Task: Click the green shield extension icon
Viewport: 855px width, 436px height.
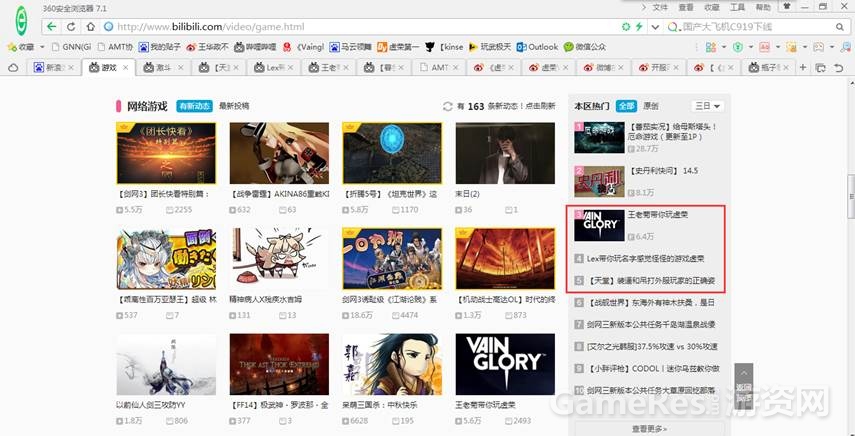Action: click(x=738, y=47)
